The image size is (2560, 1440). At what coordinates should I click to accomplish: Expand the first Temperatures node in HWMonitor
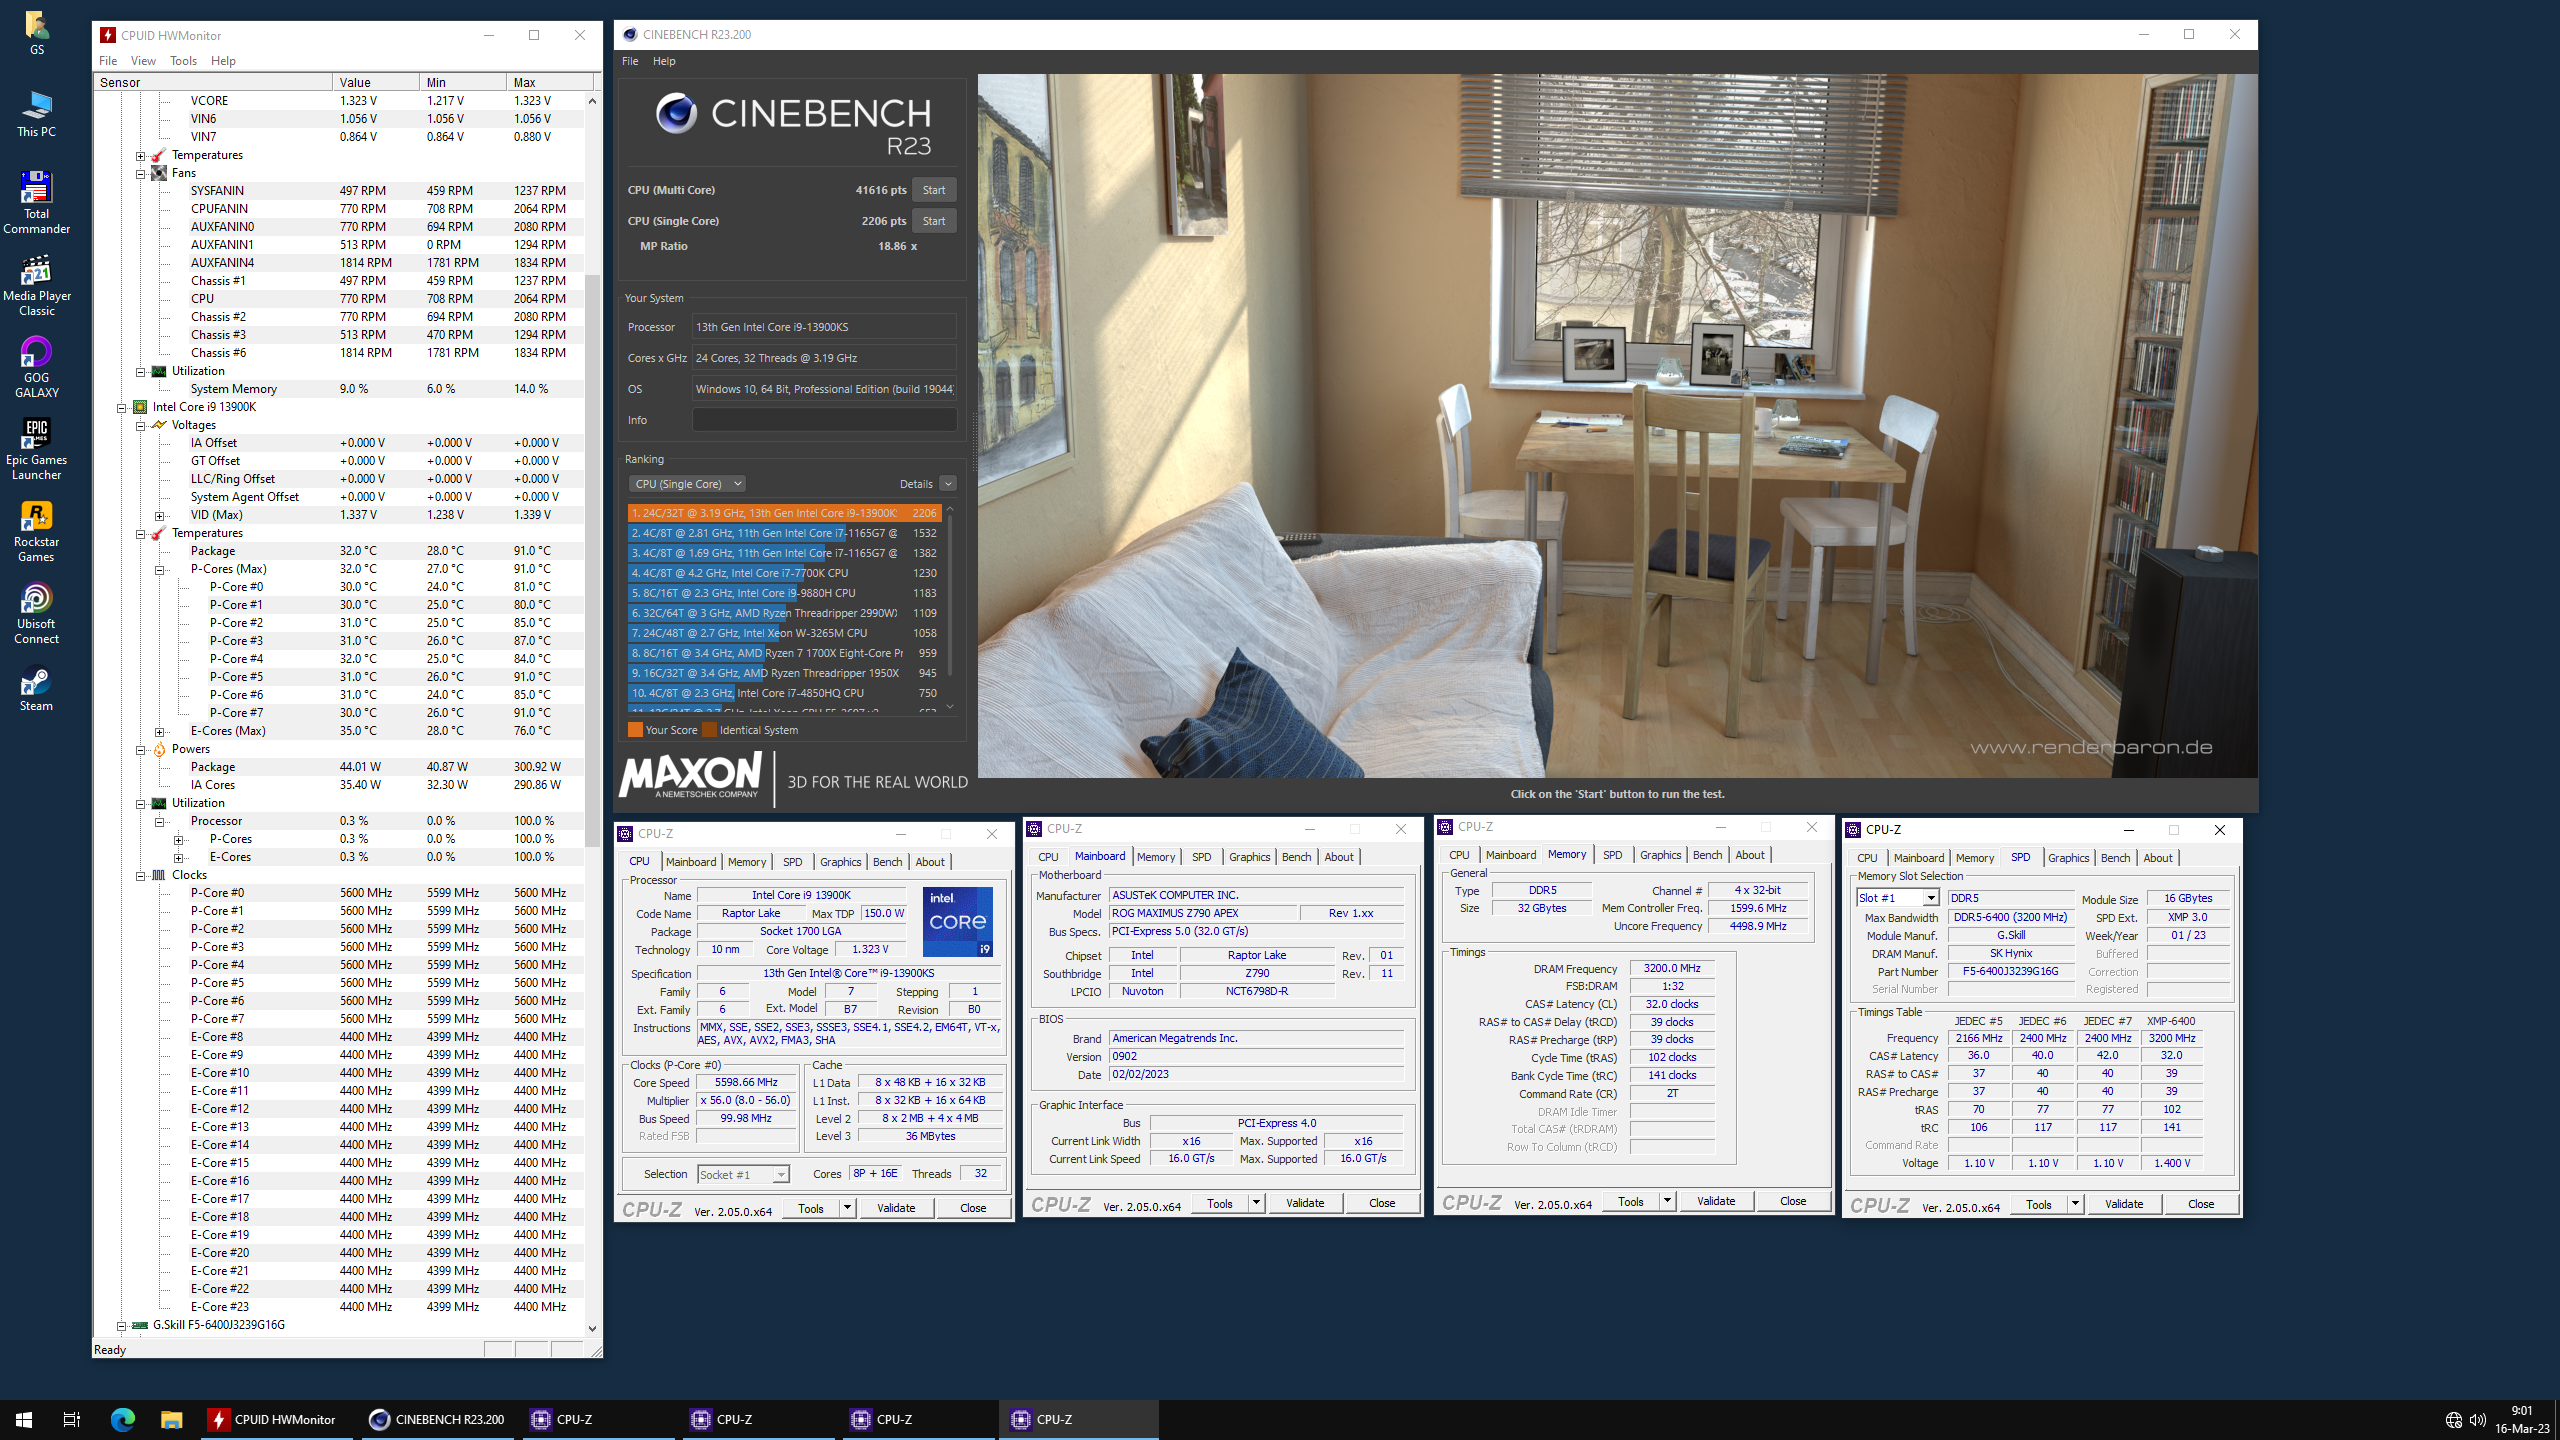point(141,155)
